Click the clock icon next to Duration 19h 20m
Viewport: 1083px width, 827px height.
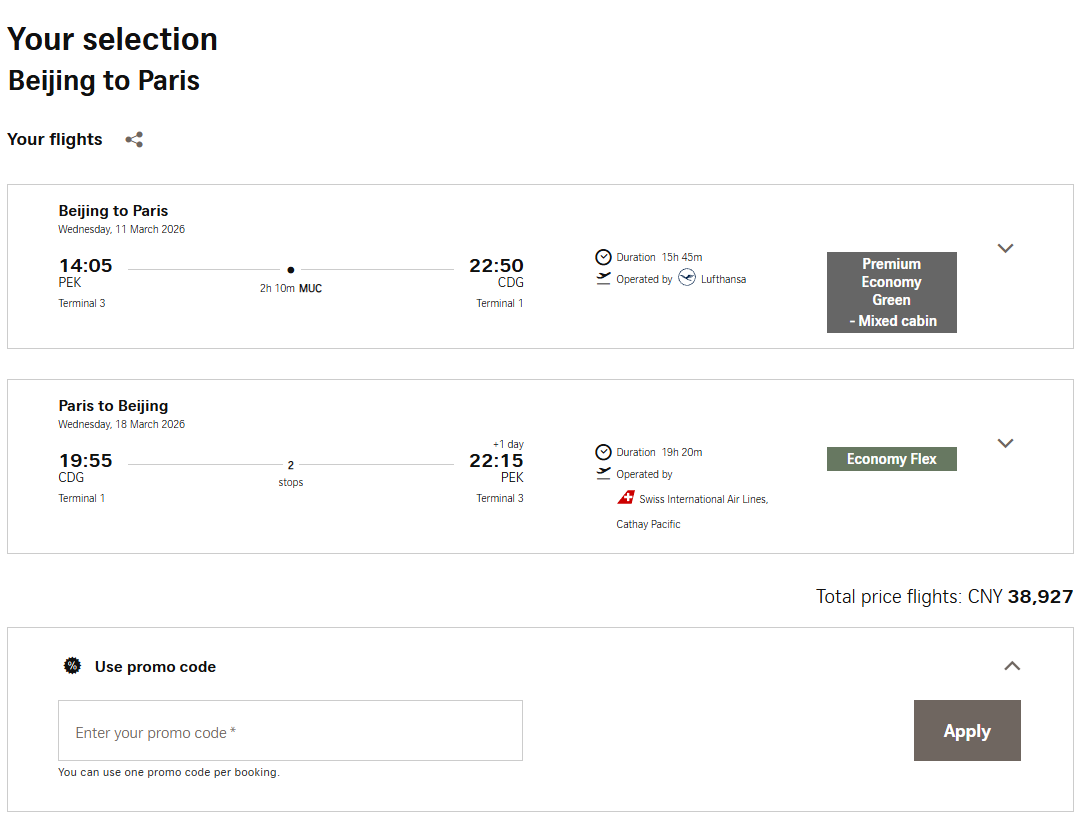pos(603,452)
